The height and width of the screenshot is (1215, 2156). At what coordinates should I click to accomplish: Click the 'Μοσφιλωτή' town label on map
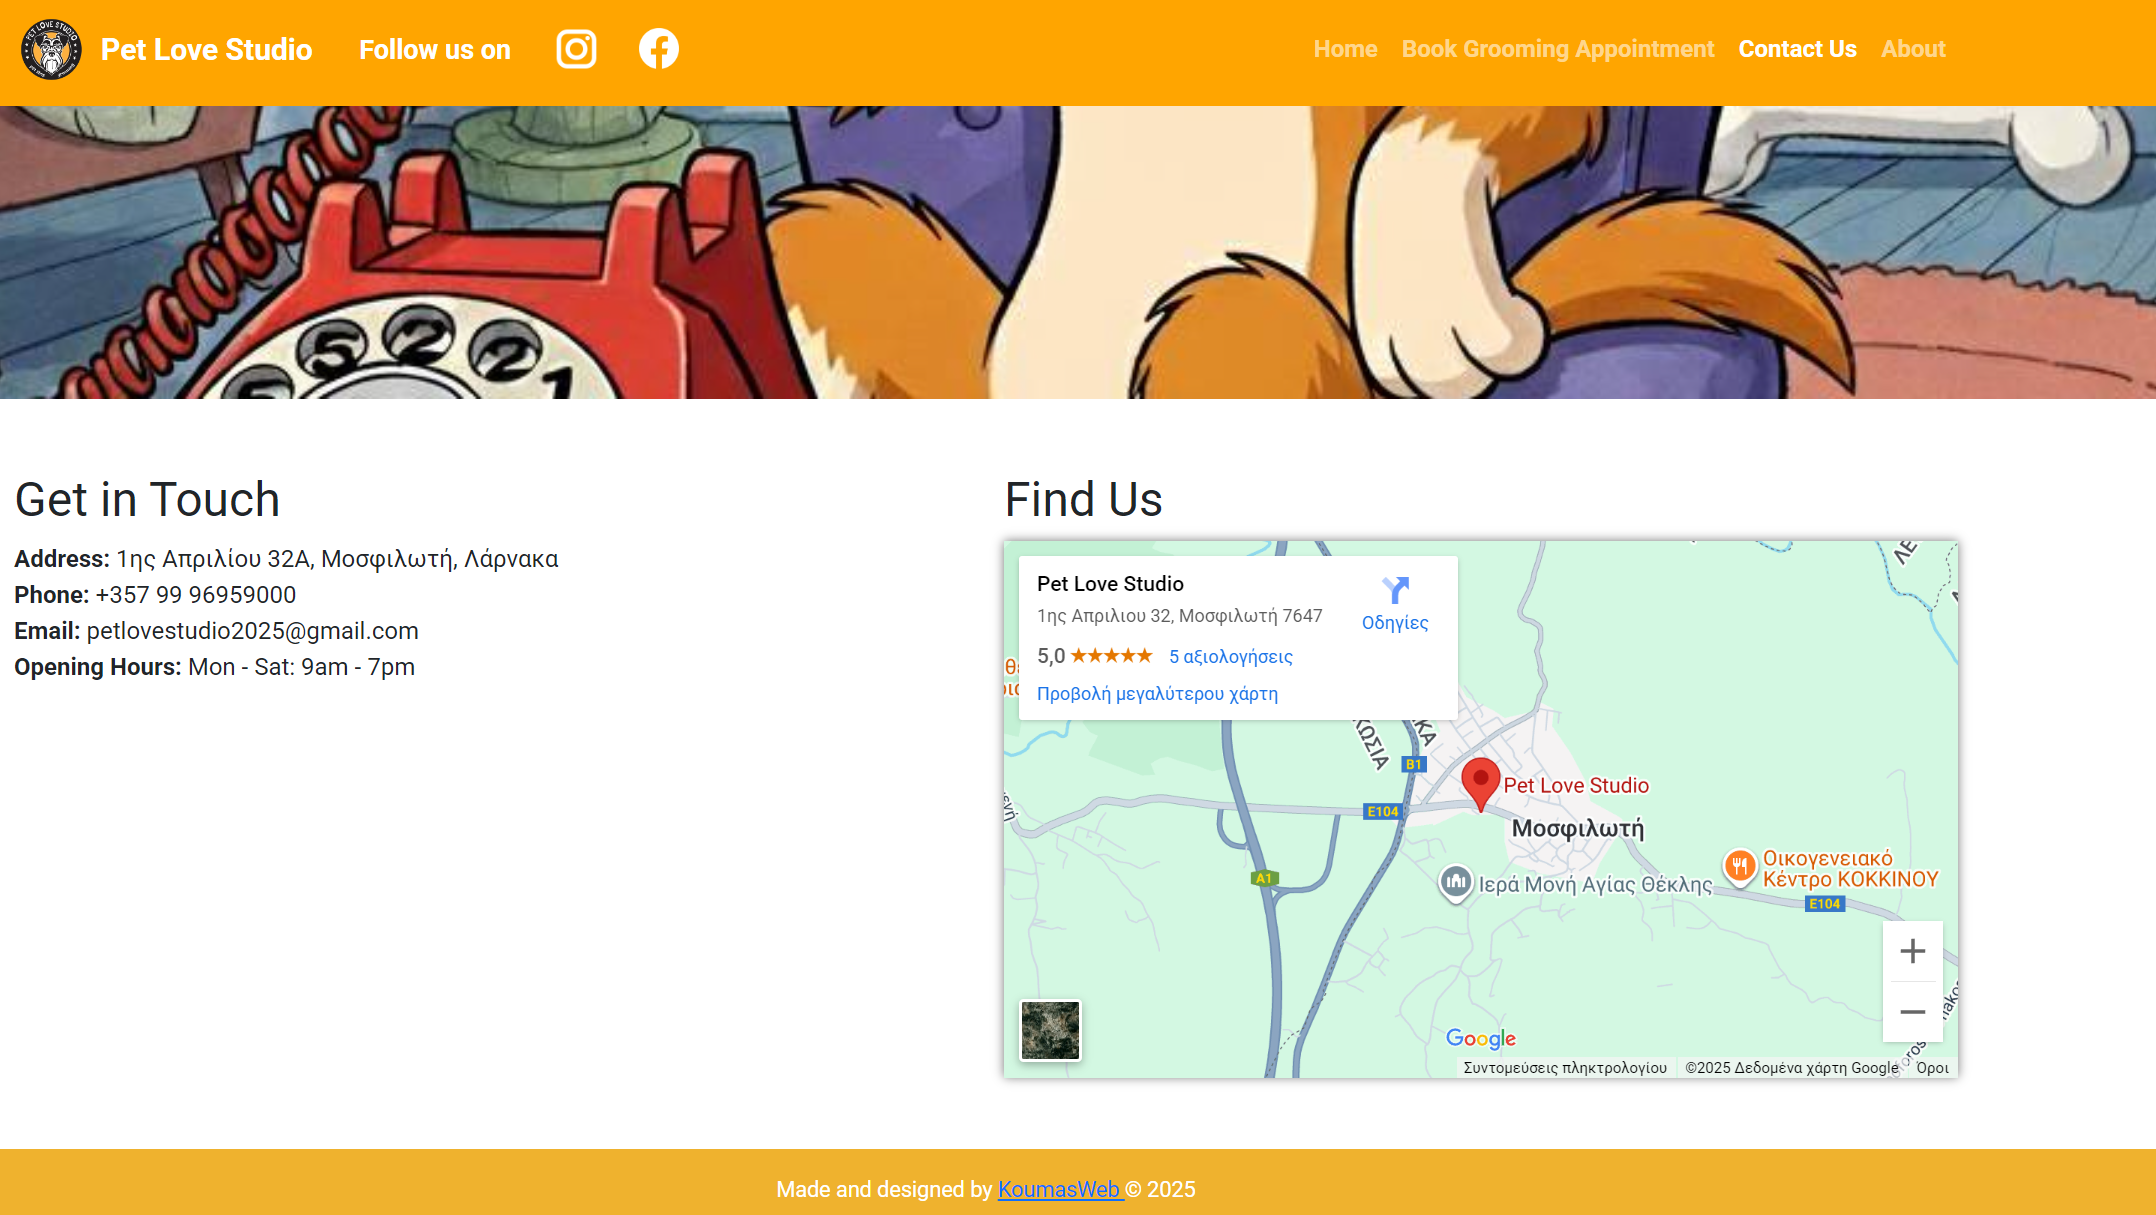pos(1578,829)
